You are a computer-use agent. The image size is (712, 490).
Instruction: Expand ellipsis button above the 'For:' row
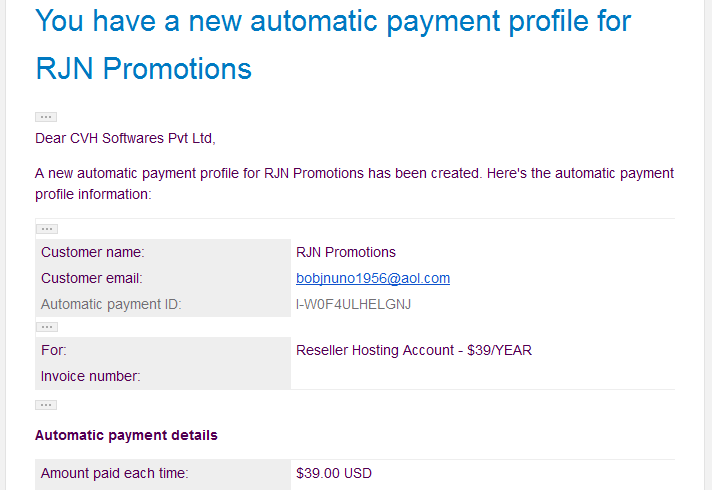click(x=47, y=327)
